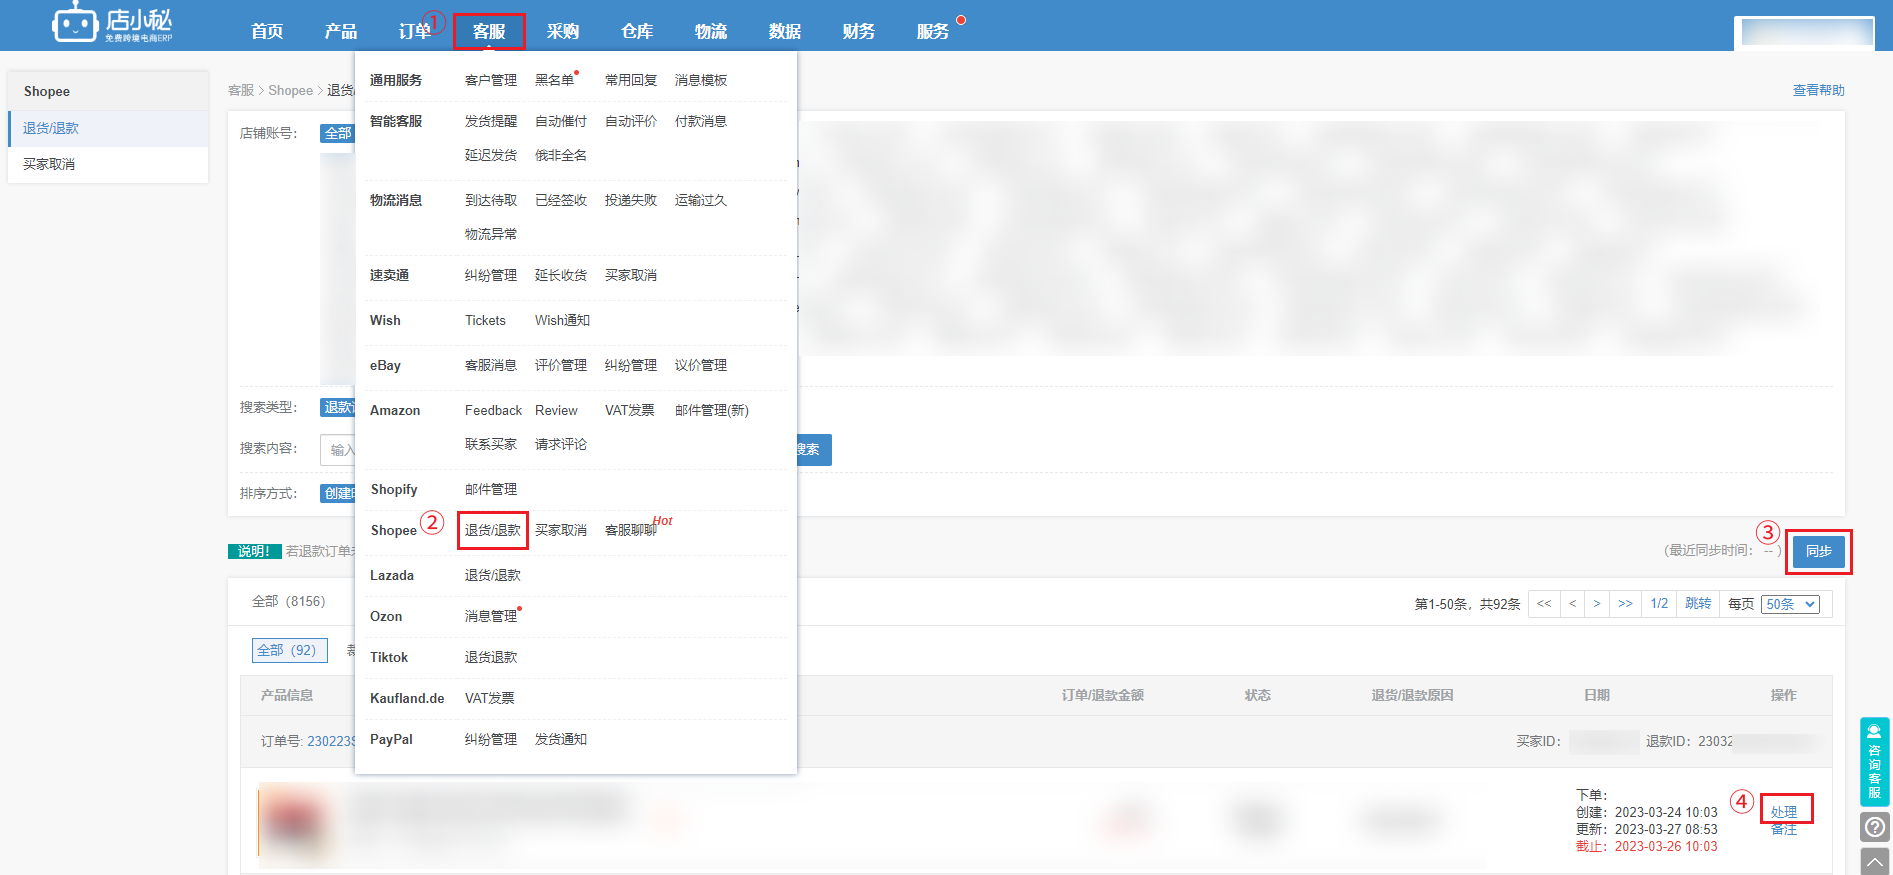Screen dimensions: 1893x875
Task: Open 消息模板 under 通用服务
Action: [701, 80]
